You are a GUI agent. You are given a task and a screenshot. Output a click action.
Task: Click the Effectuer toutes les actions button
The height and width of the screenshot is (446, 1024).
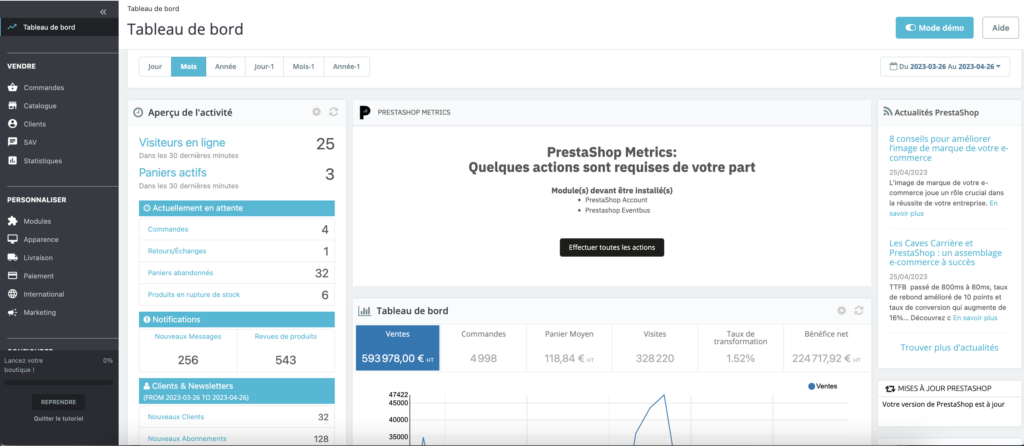tap(610, 247)
